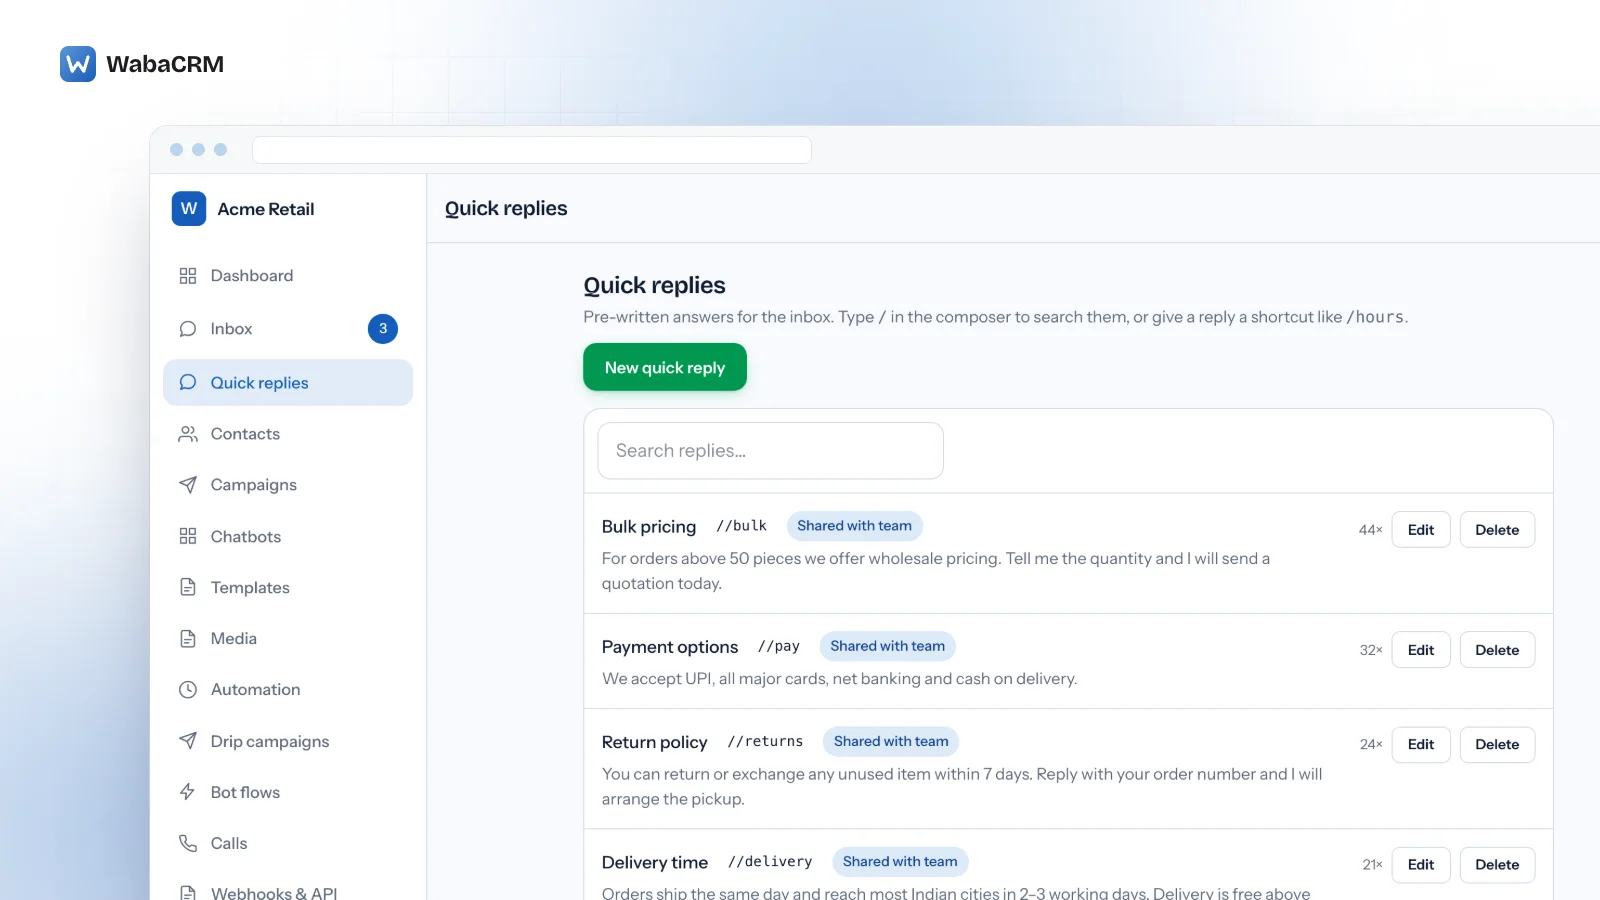Click the //returns shortcut text
1600x900 pixels.
pyautogui.click(x=765, y=741)
